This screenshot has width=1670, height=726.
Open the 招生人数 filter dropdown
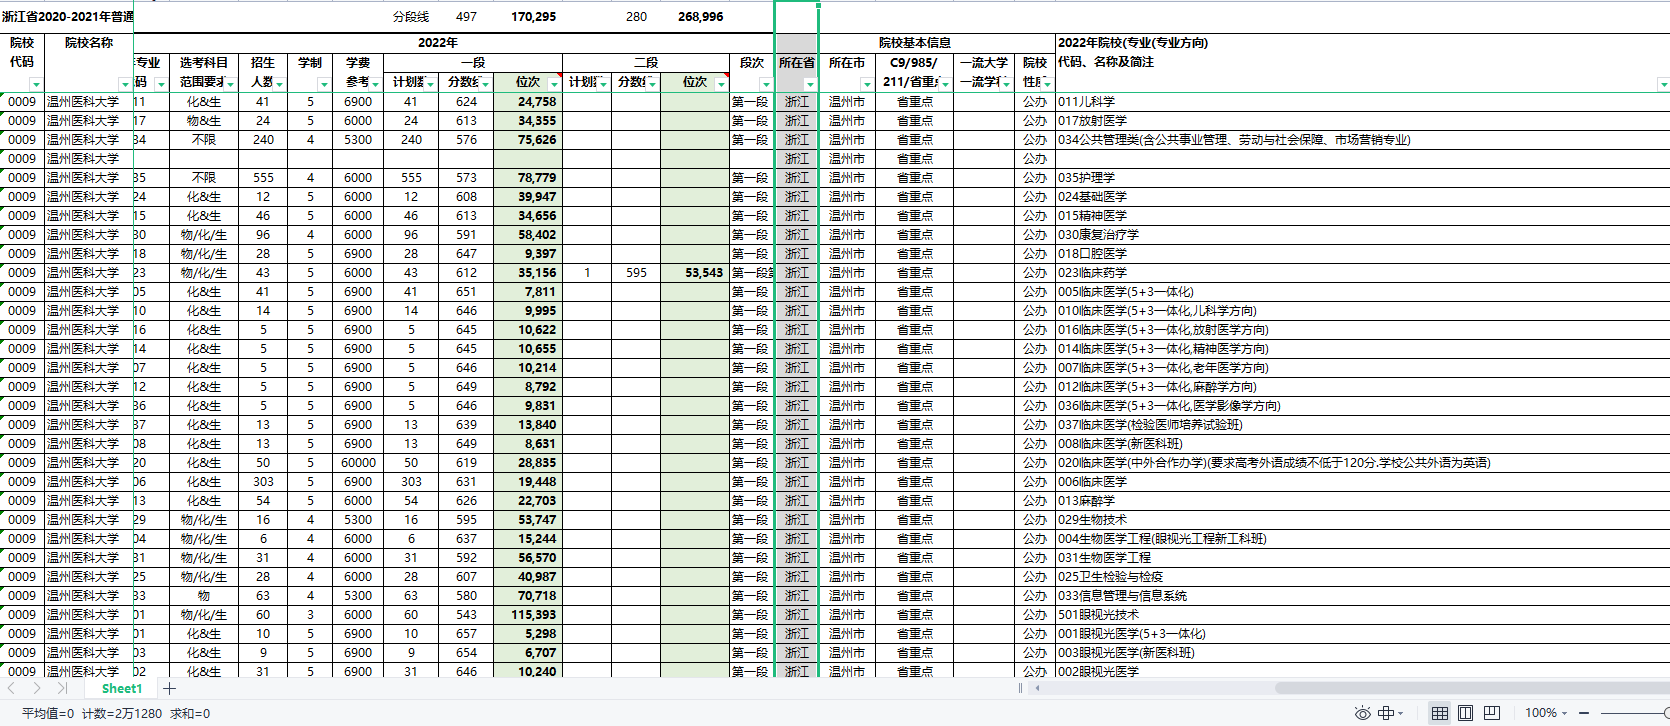click(x=279, y=84)
